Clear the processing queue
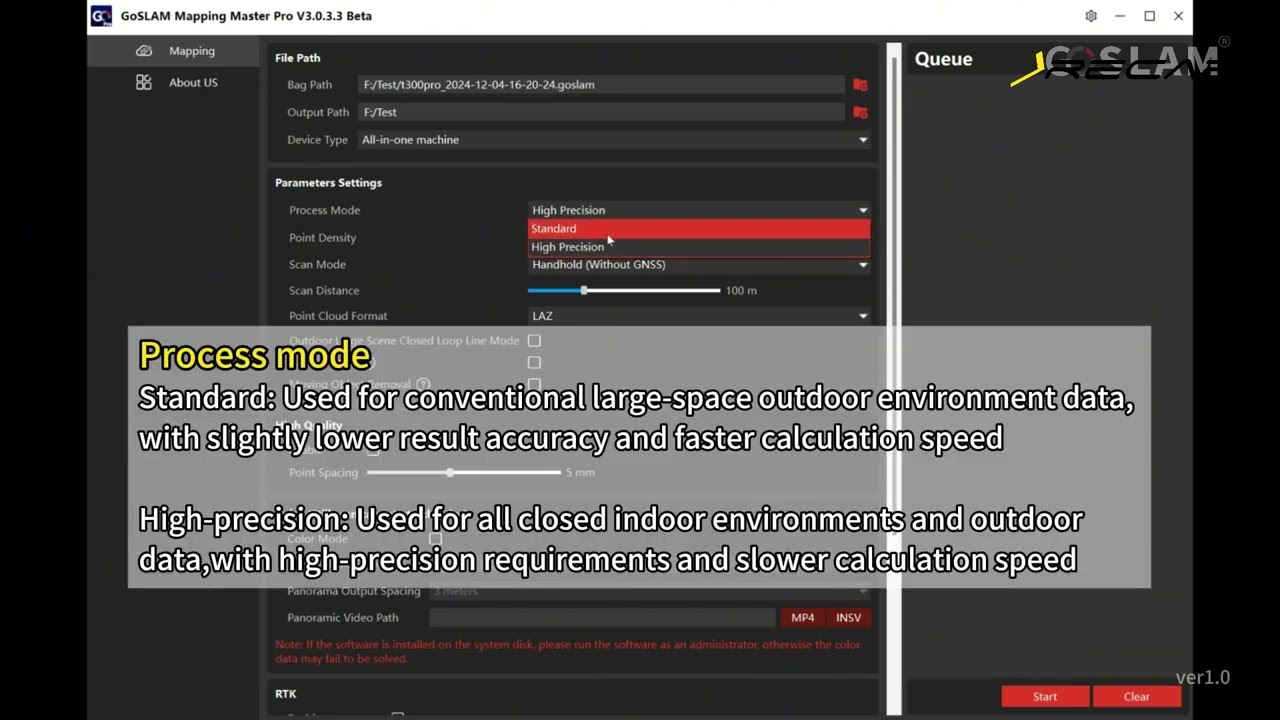The image size is (1280, 720). (x=1137, y=697)
